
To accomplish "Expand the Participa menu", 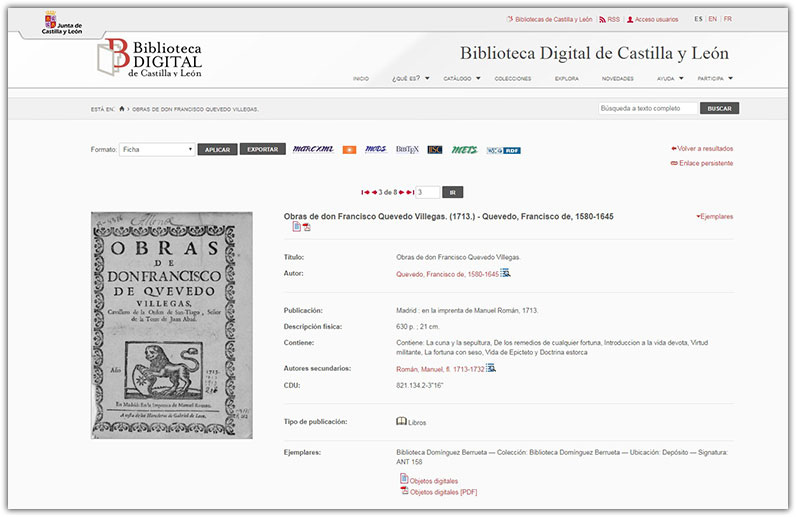I will (715, 78).
